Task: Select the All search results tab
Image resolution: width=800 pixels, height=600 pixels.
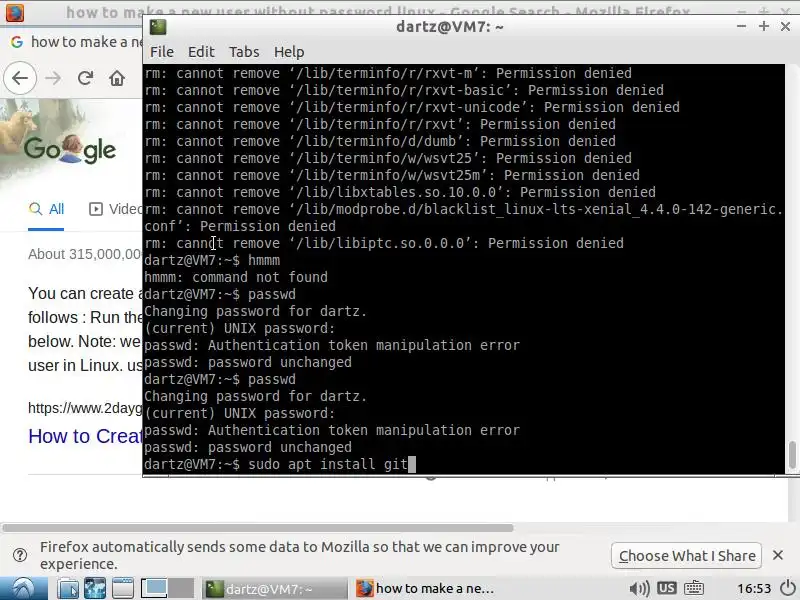Action: (x=46, y=209)
